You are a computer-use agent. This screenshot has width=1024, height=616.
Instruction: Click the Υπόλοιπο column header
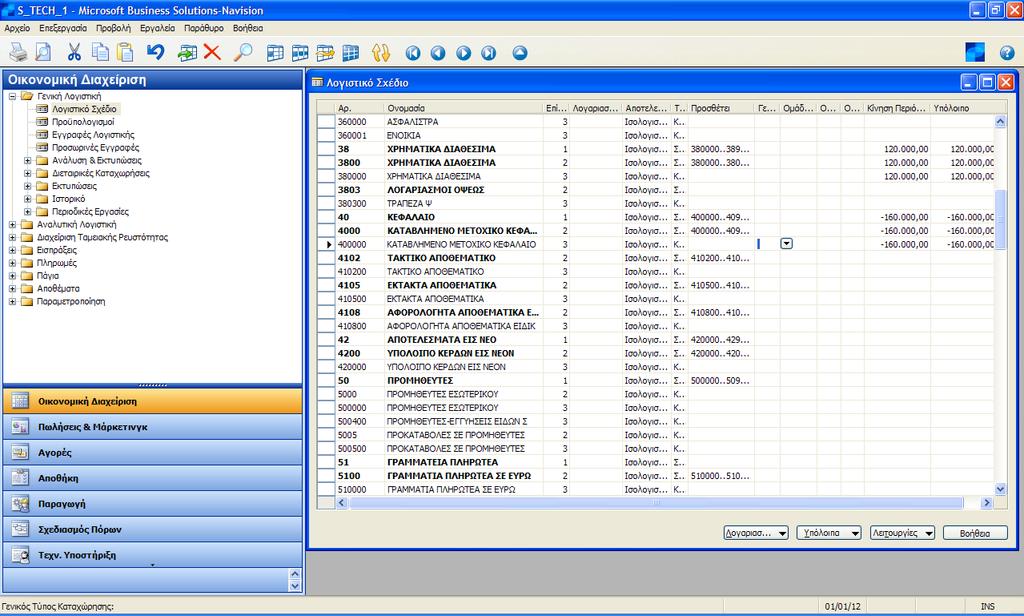tap(963, 108)
